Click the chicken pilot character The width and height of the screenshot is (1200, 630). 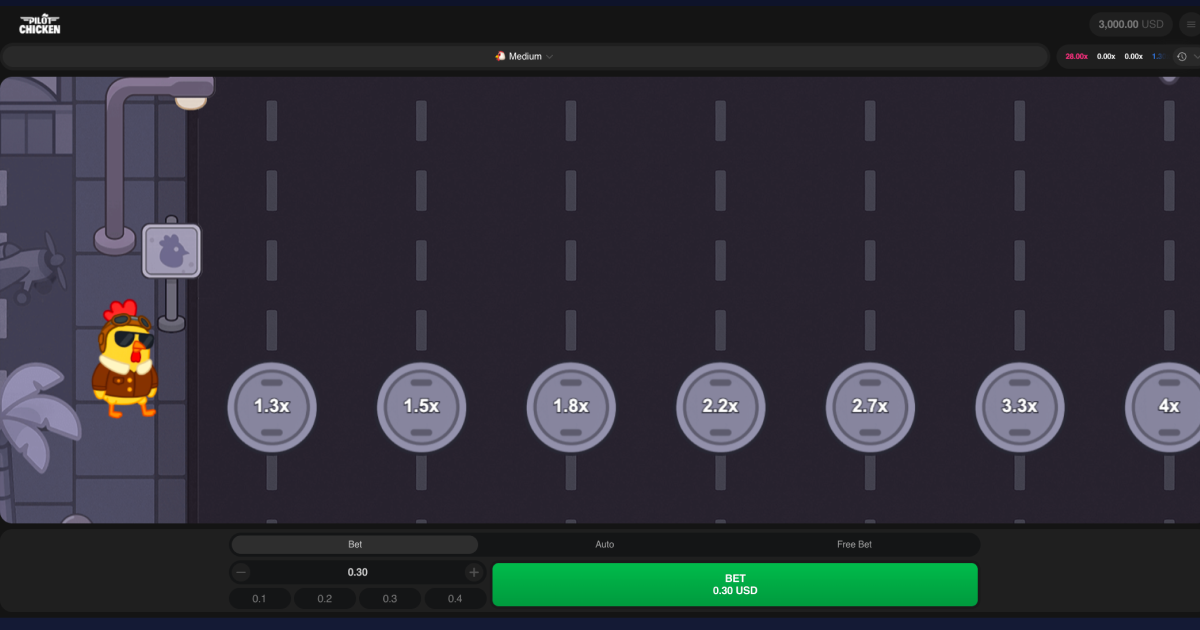(x=125, y=359)
